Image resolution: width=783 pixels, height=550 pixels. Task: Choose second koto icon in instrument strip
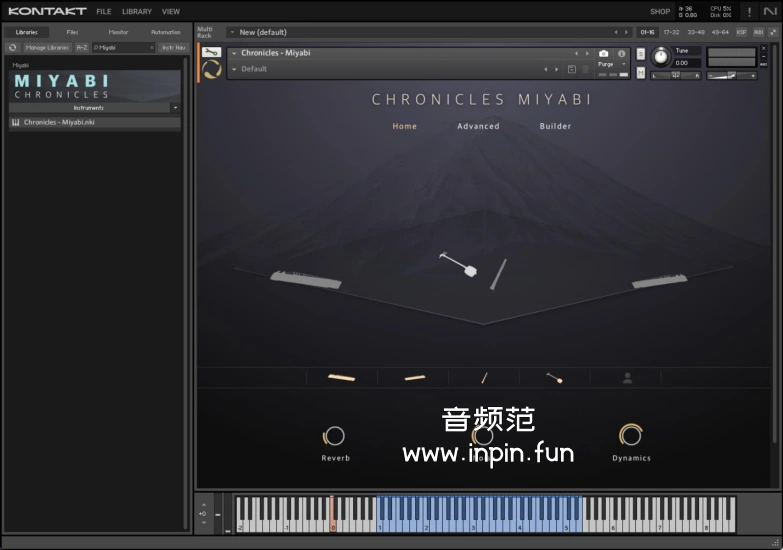[414, 378]
